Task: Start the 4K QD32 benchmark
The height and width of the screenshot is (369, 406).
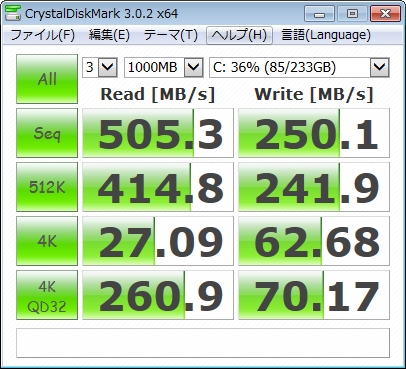Action: point(47,295)
